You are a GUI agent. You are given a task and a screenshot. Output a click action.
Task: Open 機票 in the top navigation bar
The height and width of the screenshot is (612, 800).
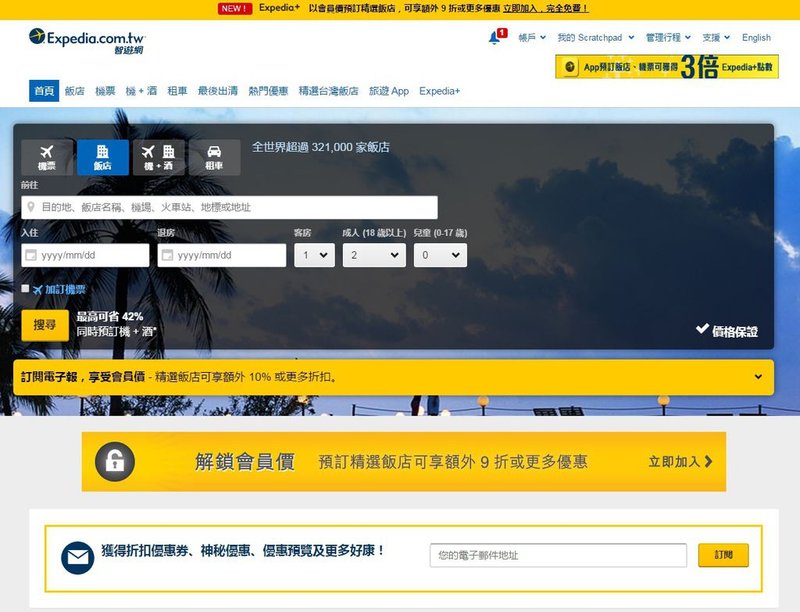click(105, 91)
